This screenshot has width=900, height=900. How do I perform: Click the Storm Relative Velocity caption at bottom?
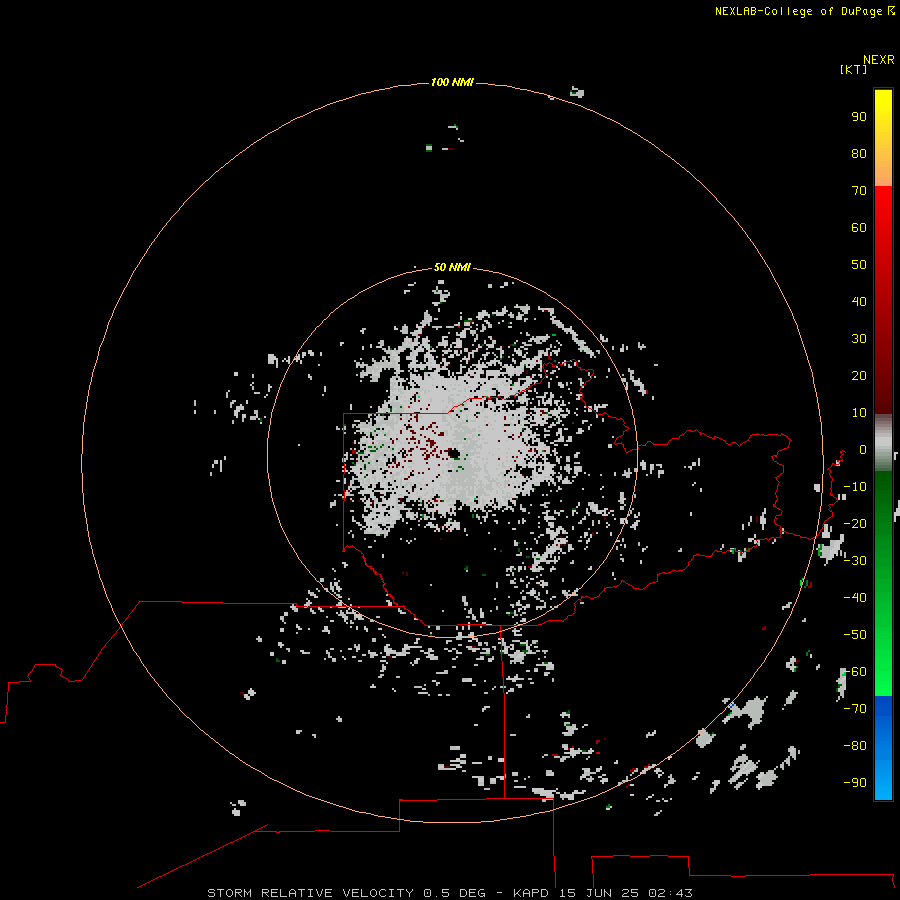450,893
